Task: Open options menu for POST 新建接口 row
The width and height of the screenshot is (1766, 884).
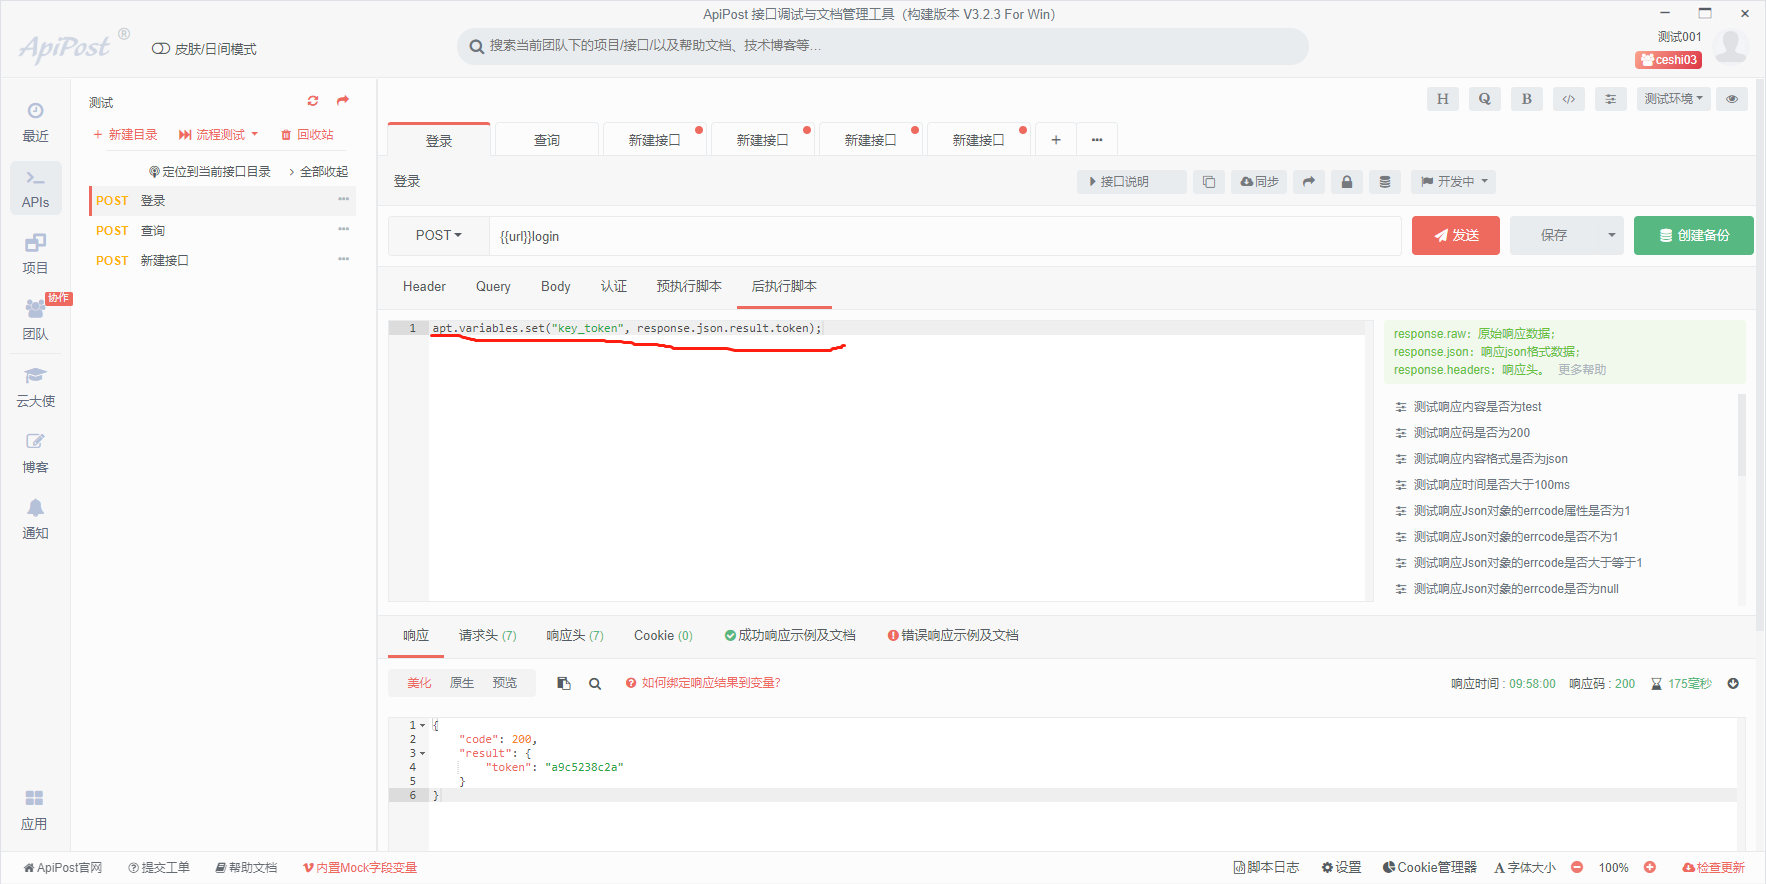Action: pyautogui.click(x=343, y=260)
